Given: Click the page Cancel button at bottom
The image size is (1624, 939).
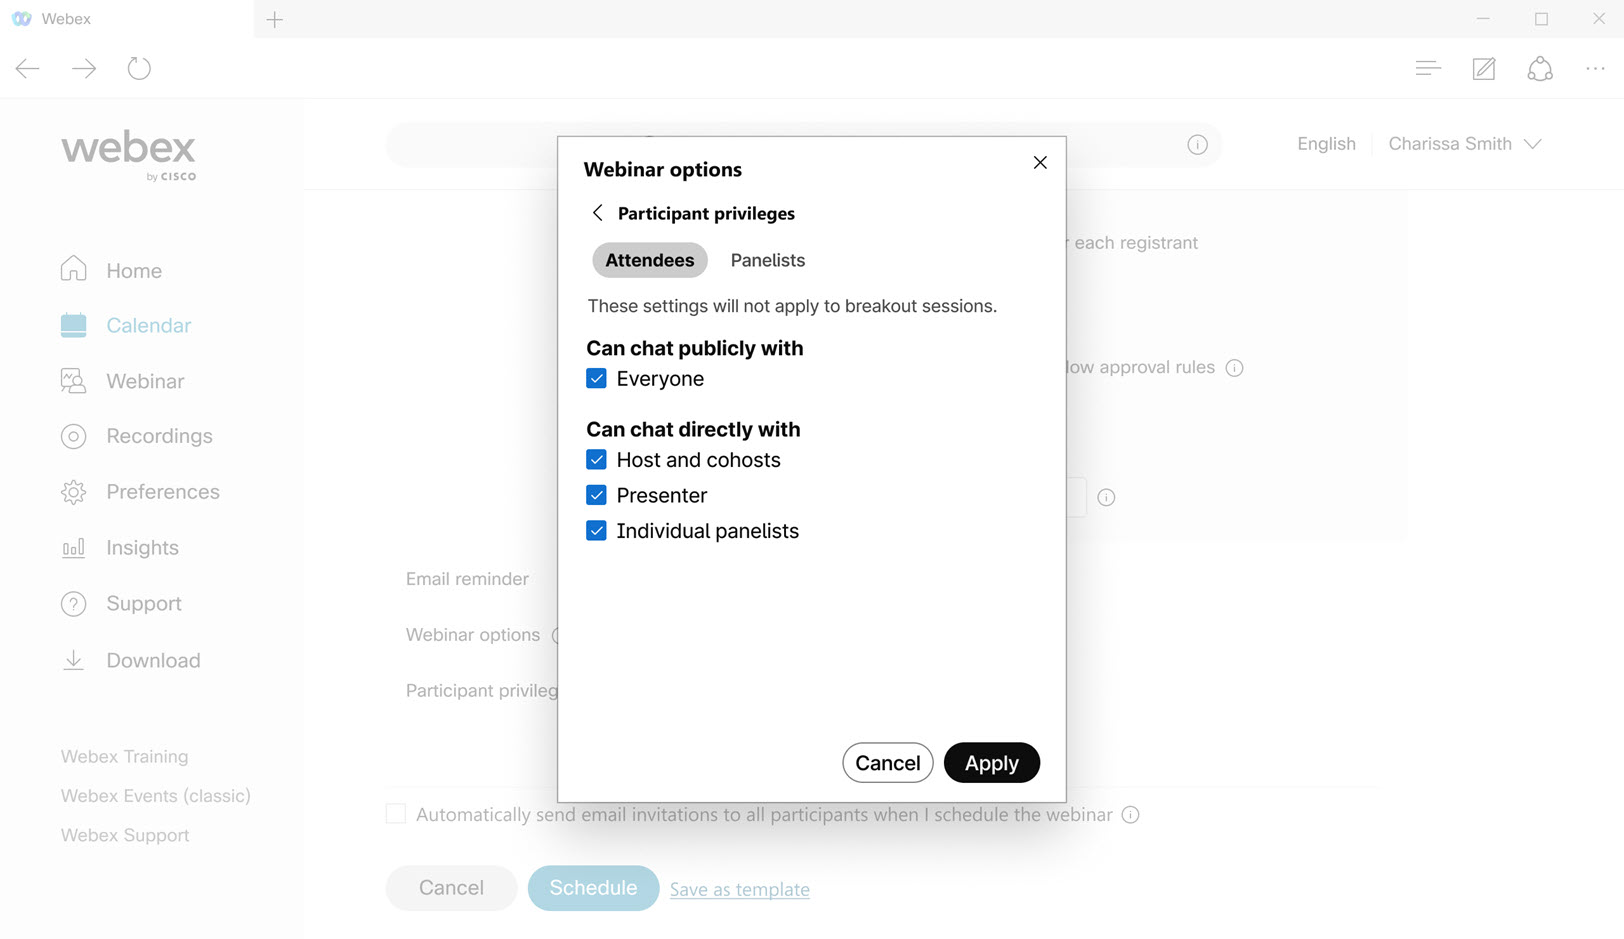Looking at the screenshot, I should click(x=451, y=888).
